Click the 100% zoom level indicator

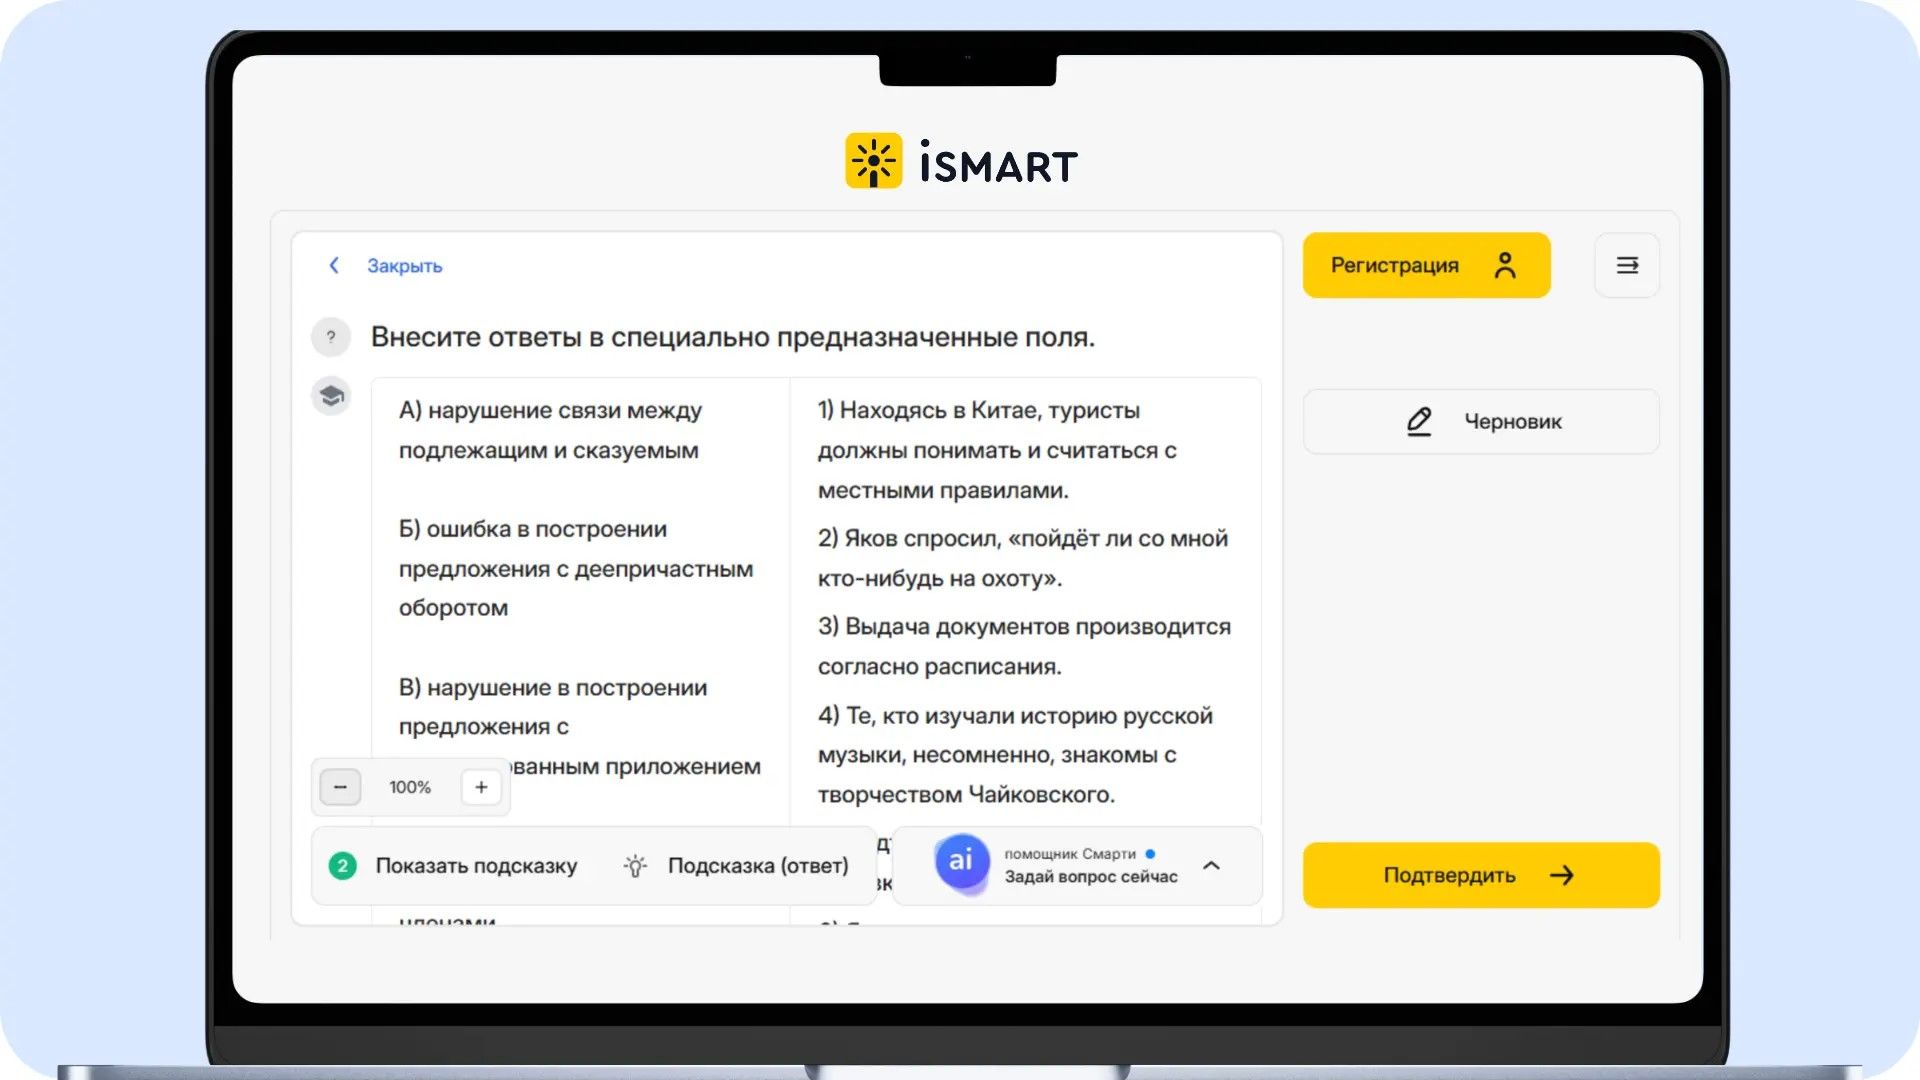click(x=410, y=787)
